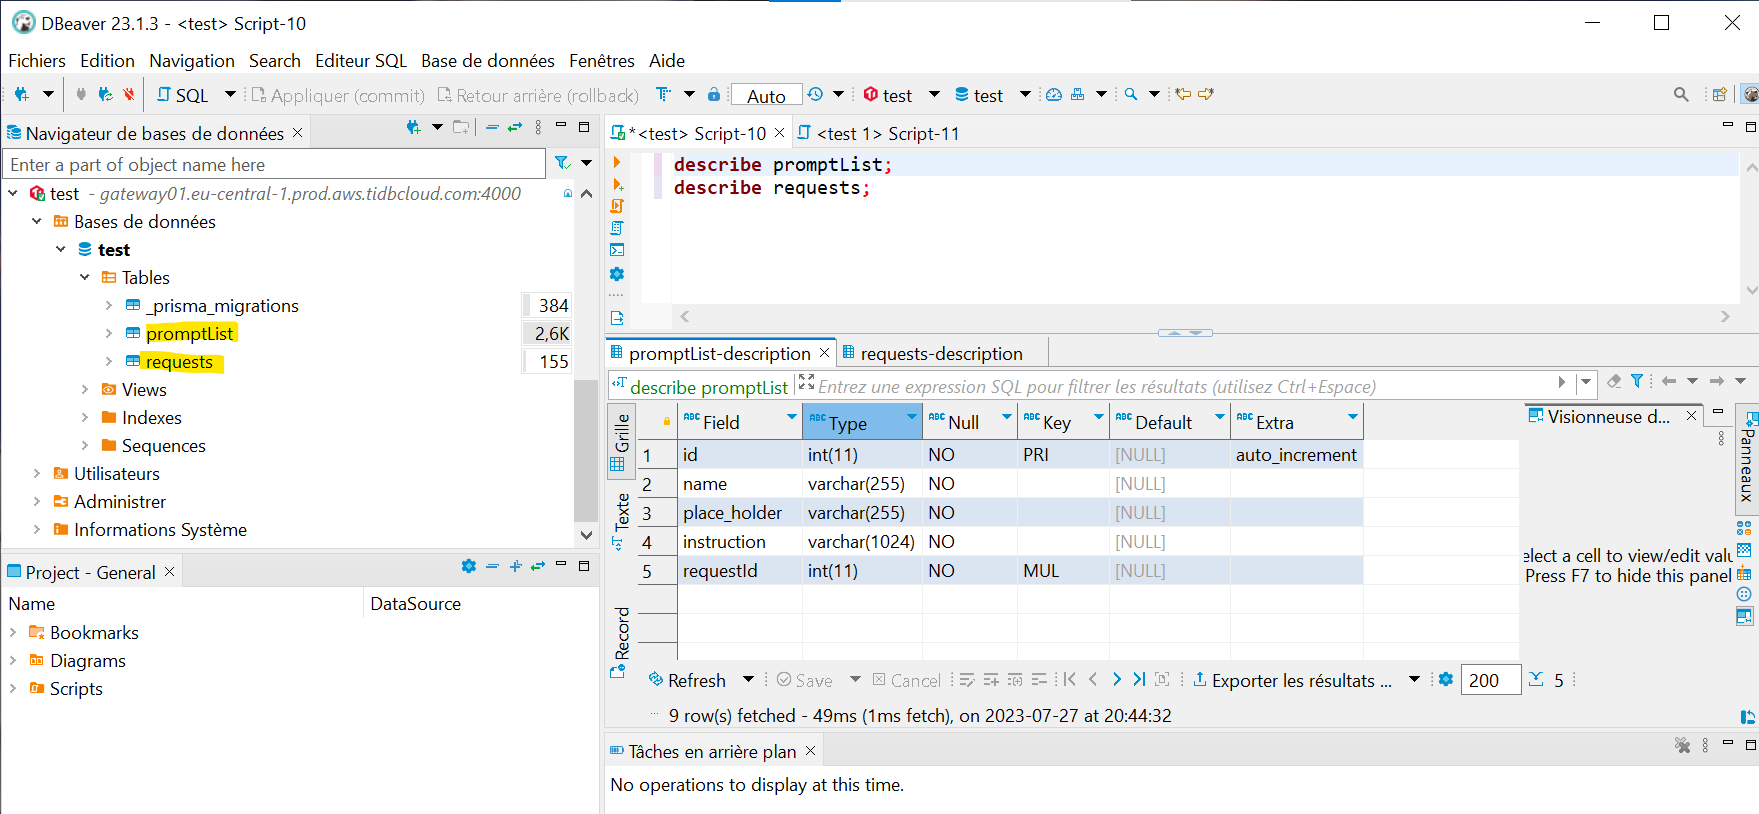The height and width of the screenshot is (814, 1759).
Task: Jump to last result row
Action: [x=1139, y=679]
